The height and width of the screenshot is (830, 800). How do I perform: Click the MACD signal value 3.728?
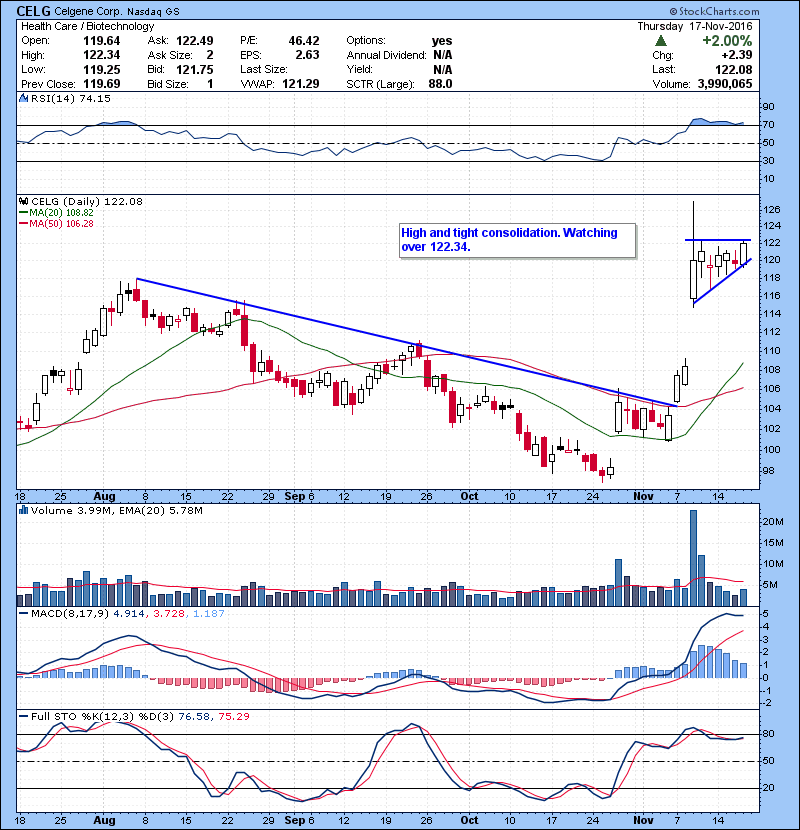[169, 614]
